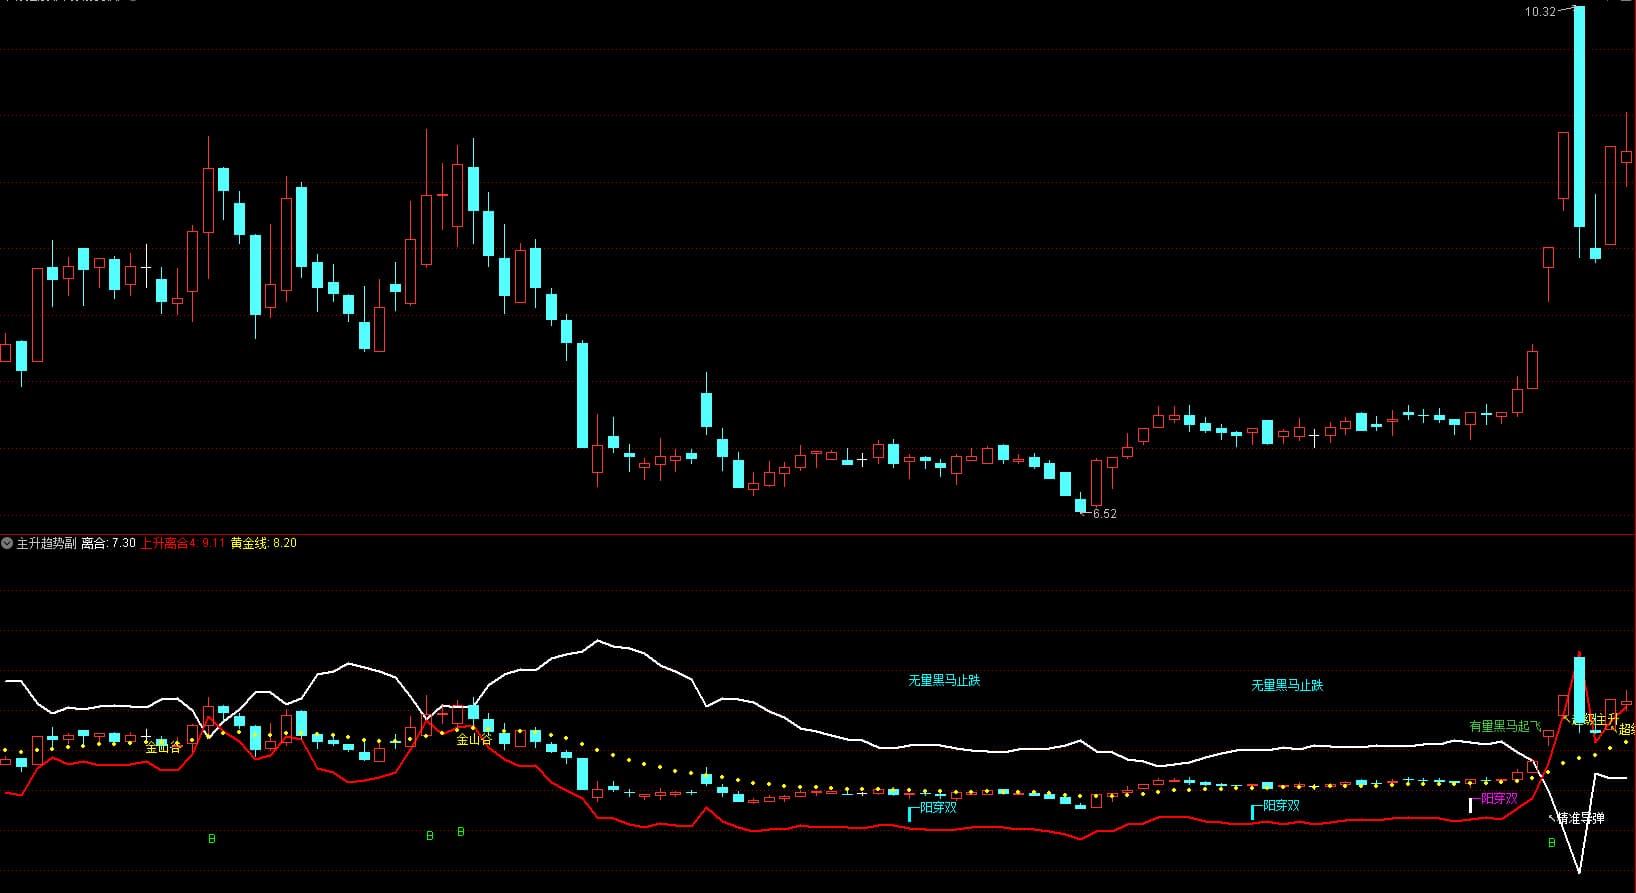Click the rightmost 无量黑马止跌 label
This screenshot has width=1636, height=893.
click(1287, 685)
